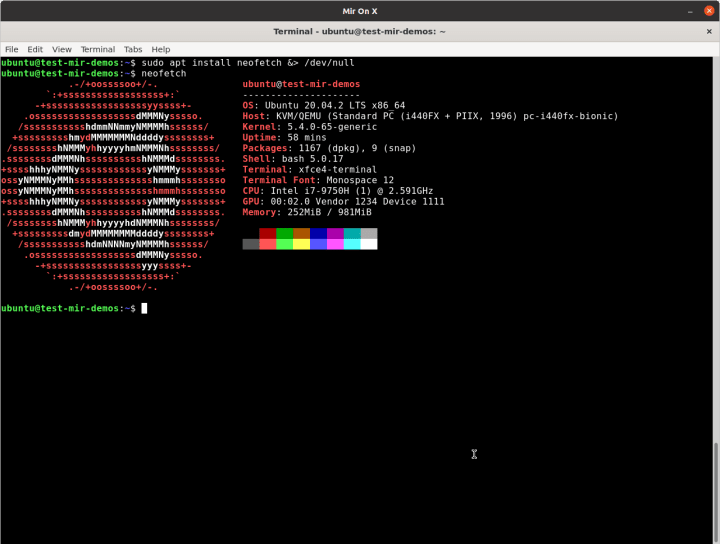The image size is (720, 544).
Task: Click the terminal vertical scrollbar thumb
Action: pos(716,493)
